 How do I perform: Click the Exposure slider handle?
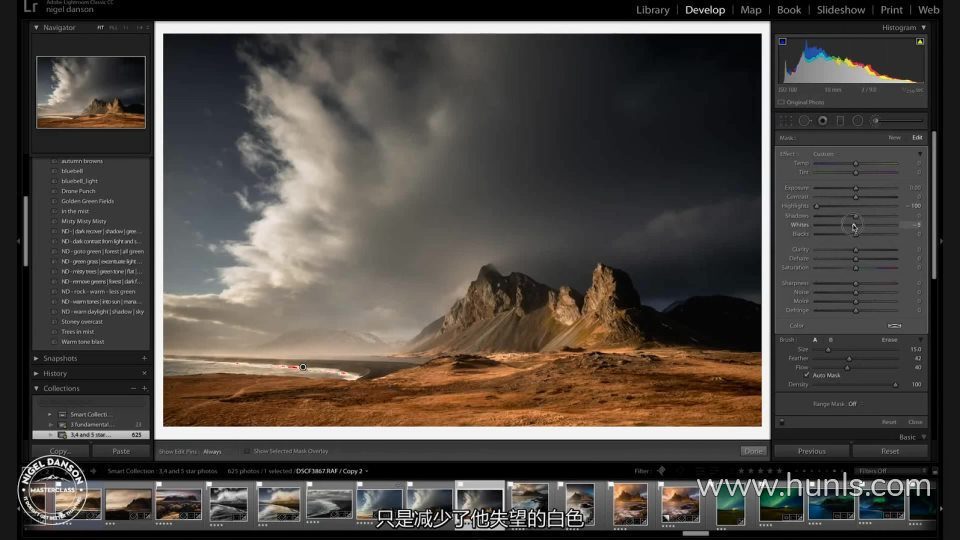click(x=856, y=188)
